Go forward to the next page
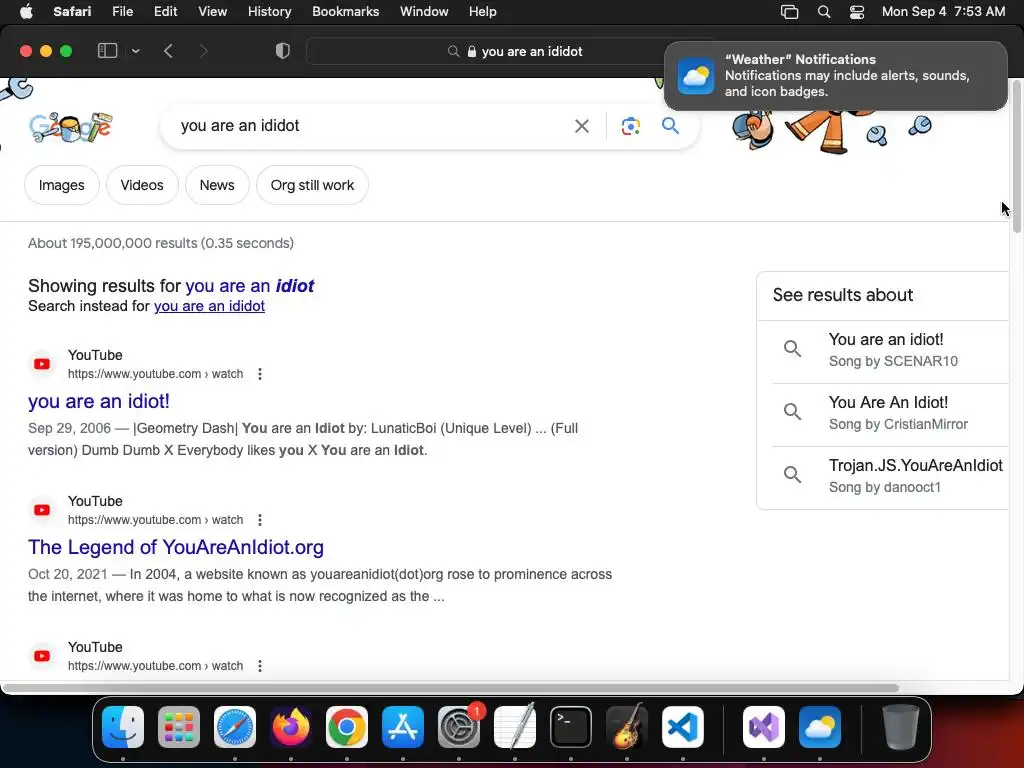This screenshot has height=768, width=1024. tap(203, 51)
